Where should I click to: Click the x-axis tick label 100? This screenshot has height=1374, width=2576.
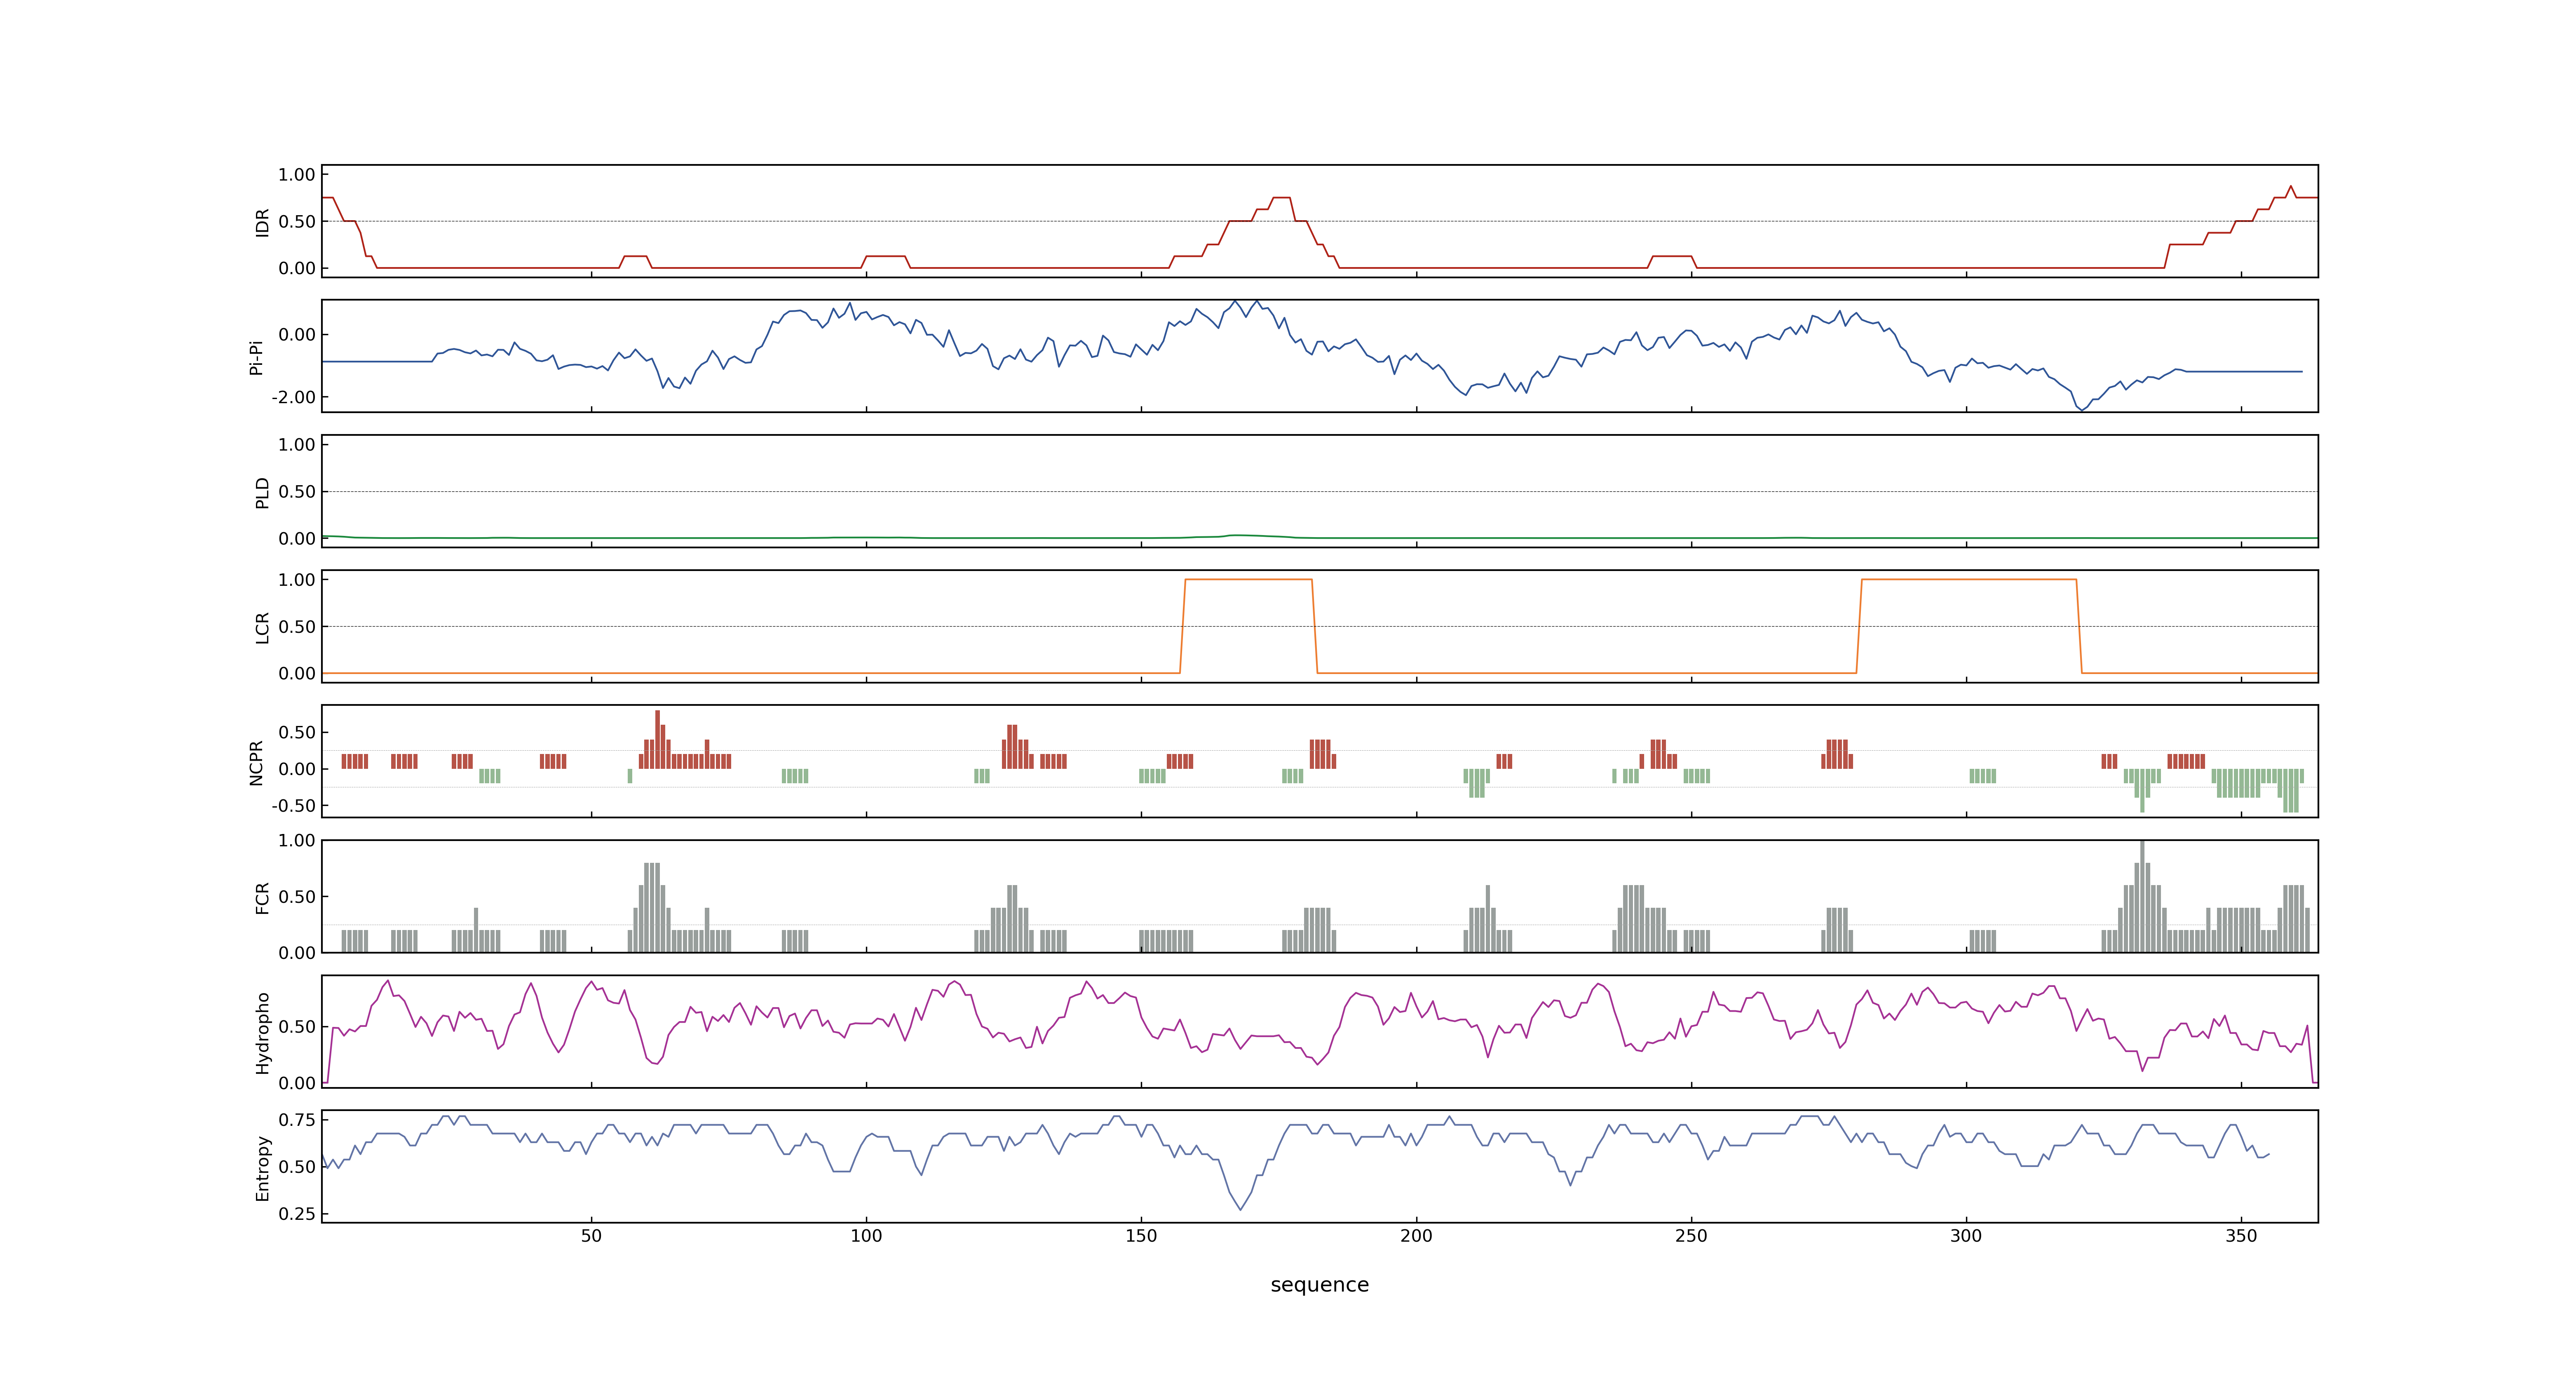coord(866,1236)
